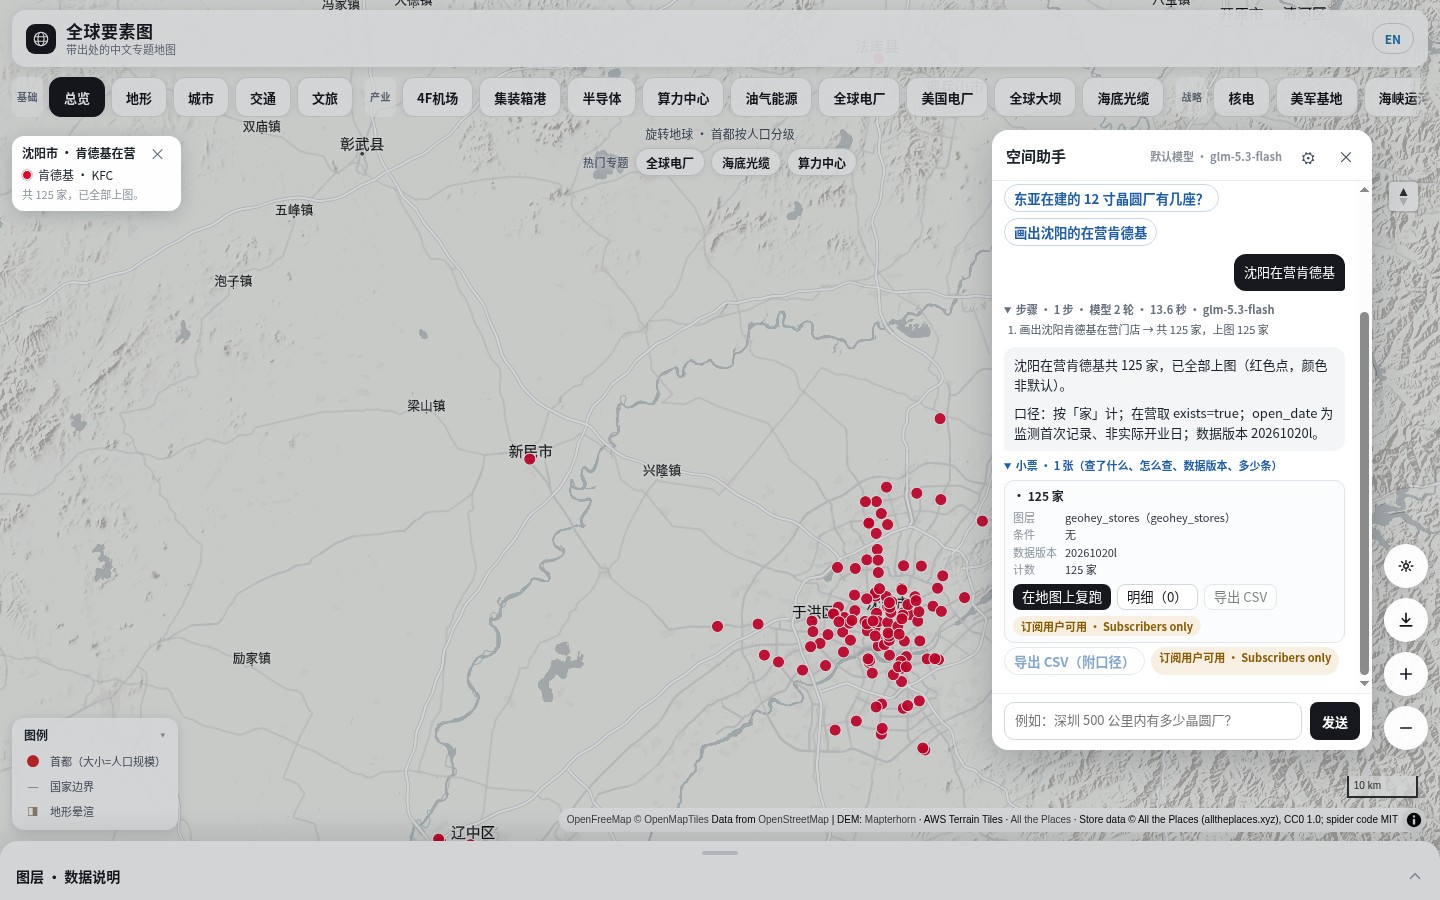Send message with 发送 button

tap(1335, 721)
